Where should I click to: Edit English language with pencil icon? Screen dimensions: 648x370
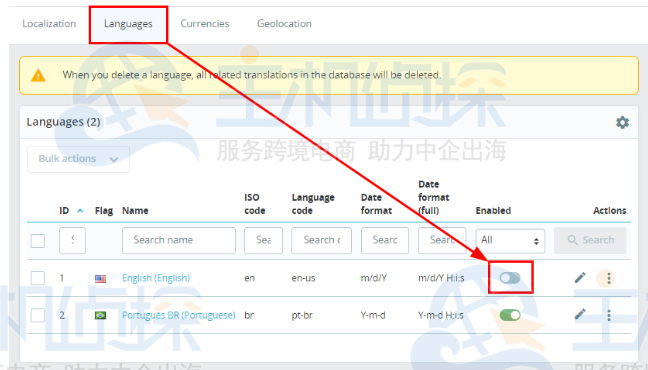tap(580, 278)
